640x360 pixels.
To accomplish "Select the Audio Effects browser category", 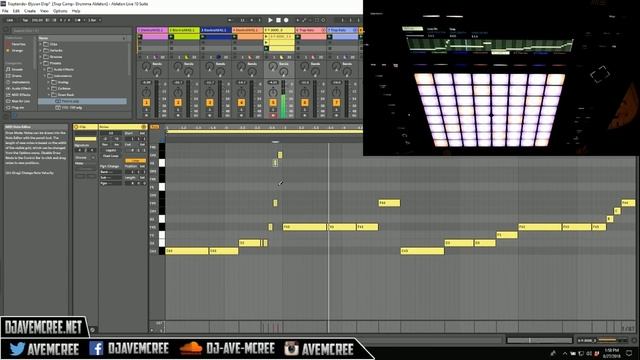I will 18,88.
